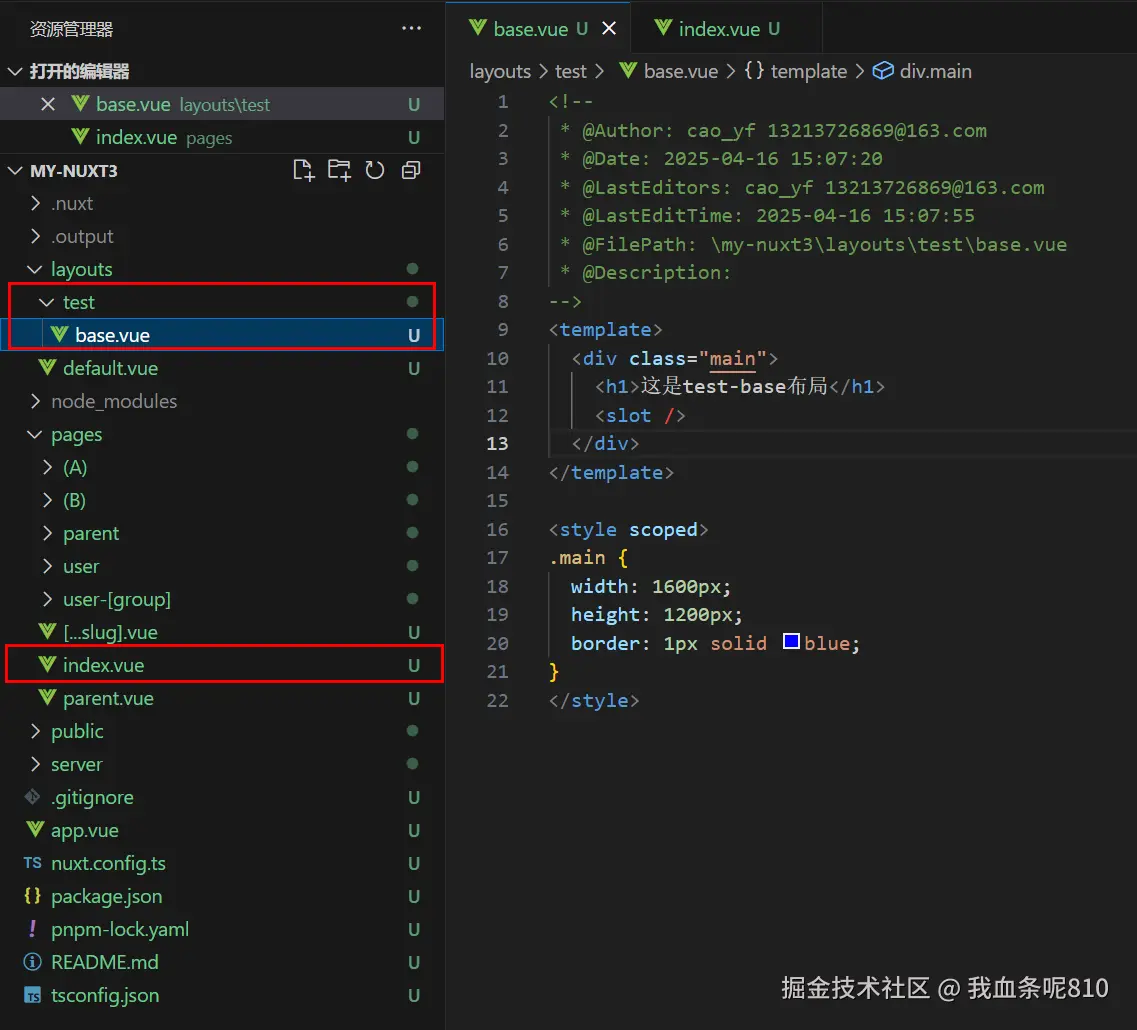Click the div.main breadcrumb symbol

coord(934,71)
